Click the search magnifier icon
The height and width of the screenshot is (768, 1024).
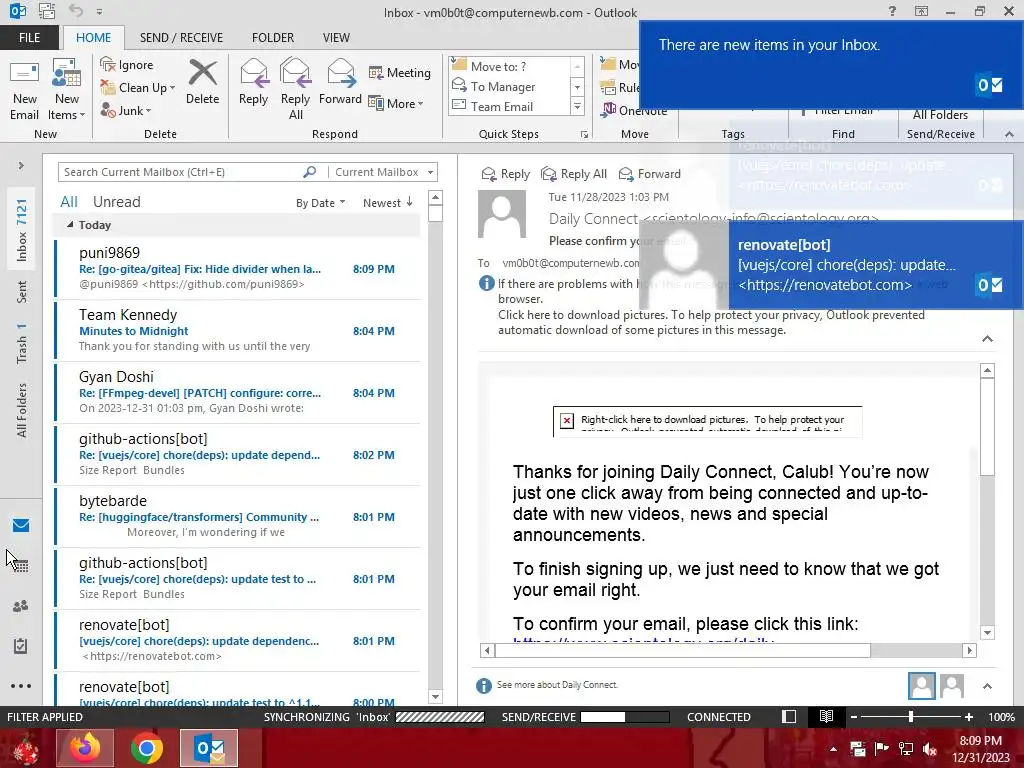pos(310,172)
